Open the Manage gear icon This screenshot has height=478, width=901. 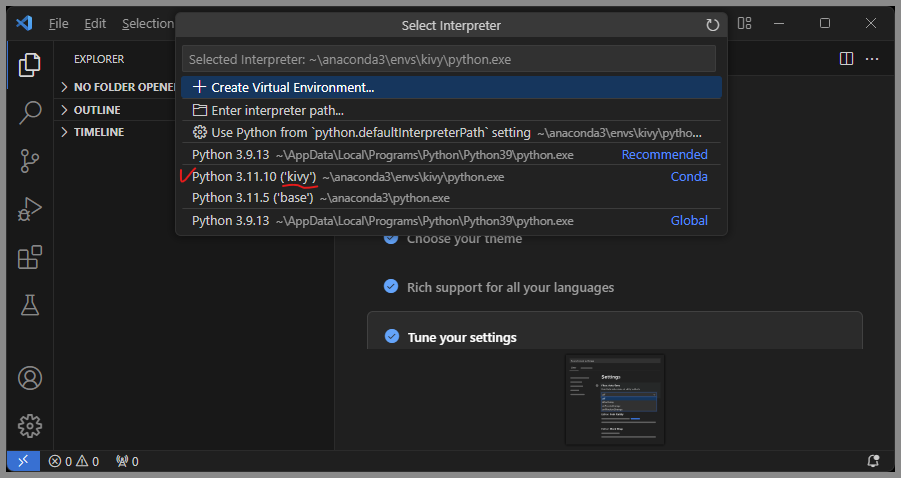coord(30,426)
